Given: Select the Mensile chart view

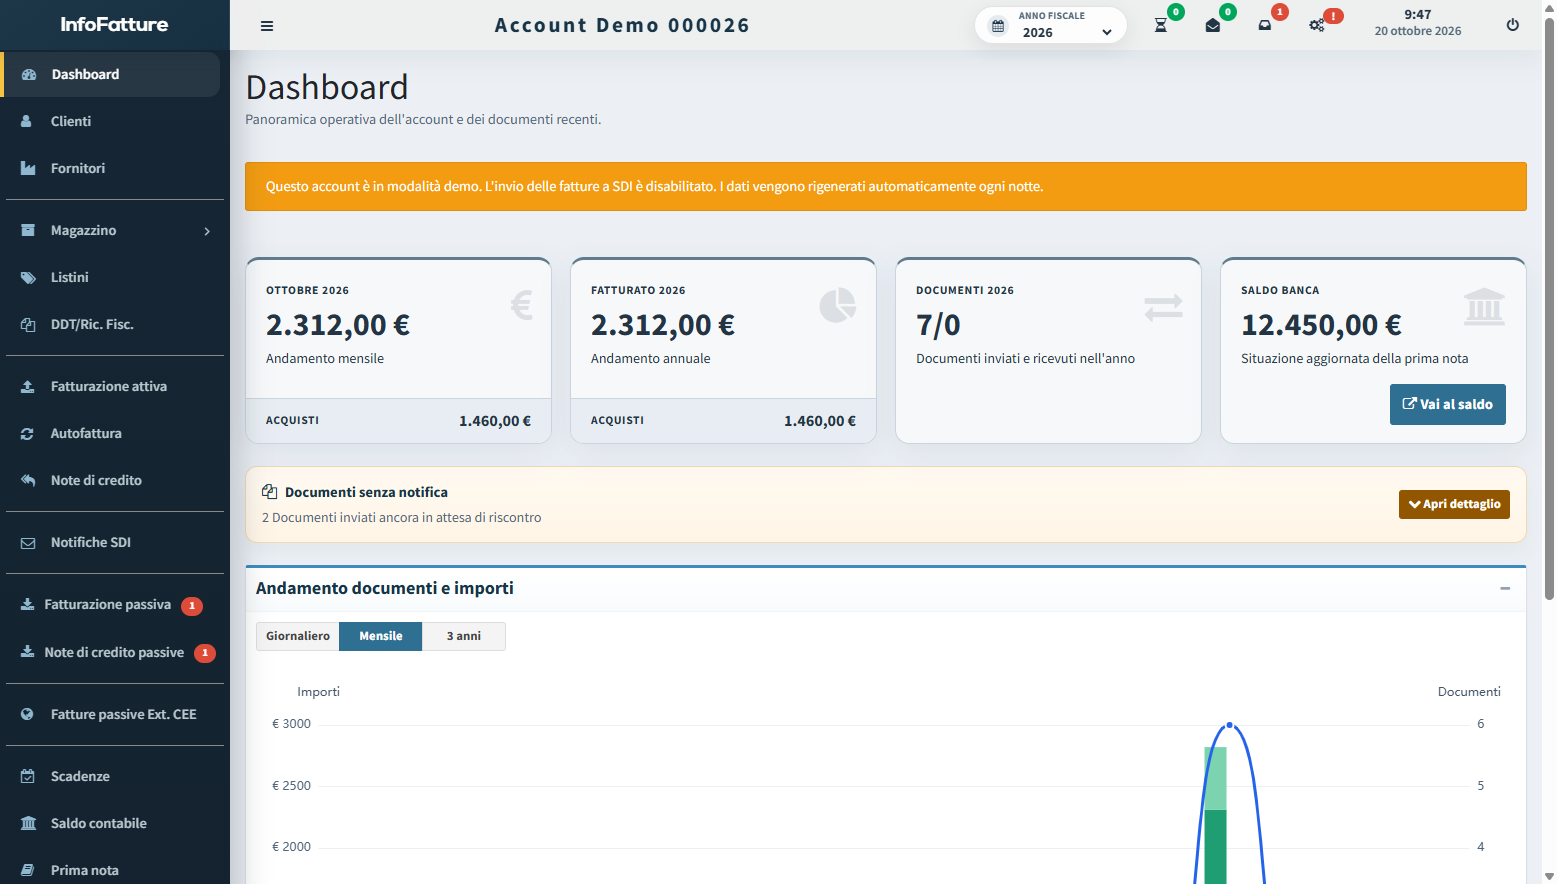Looking at the screenshot, I should pos(381,636).
